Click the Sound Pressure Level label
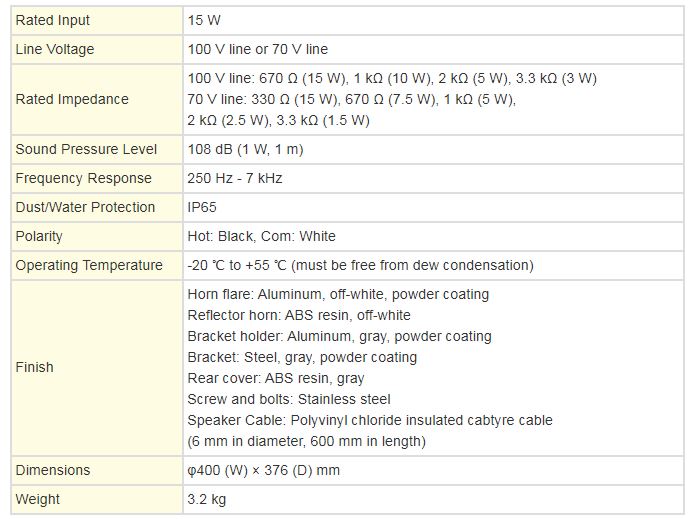Image resolution: width=695 pixels, height=519 pixels. [86, 149]
